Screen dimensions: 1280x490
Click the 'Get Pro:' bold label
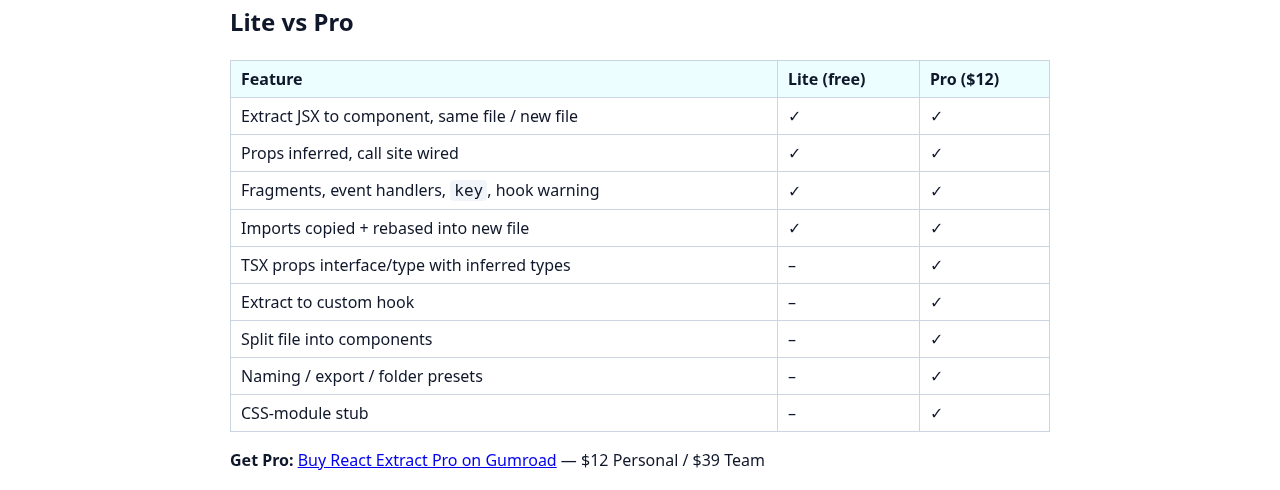point(262,460)
